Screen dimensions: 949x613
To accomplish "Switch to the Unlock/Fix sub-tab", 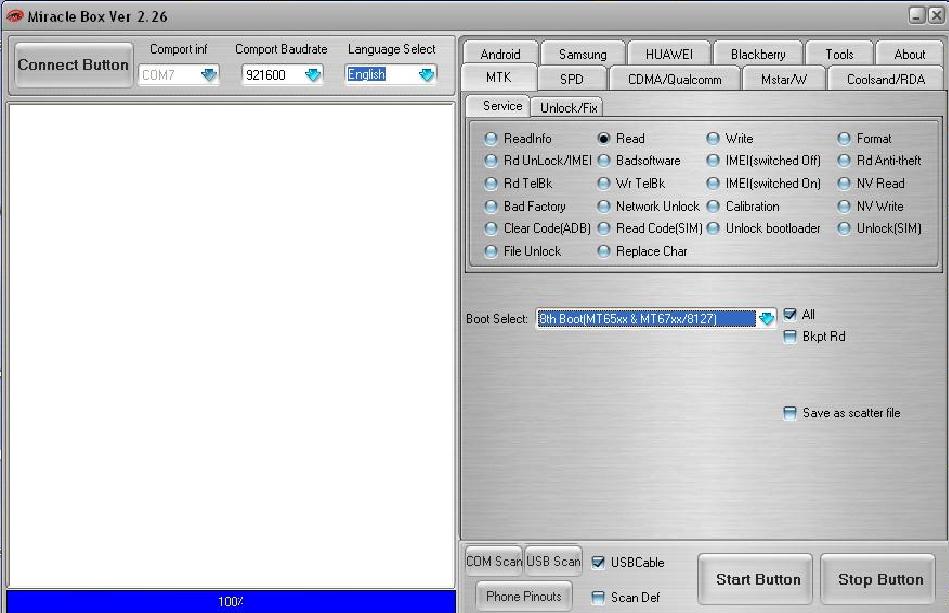I will (x=568, y=107).
